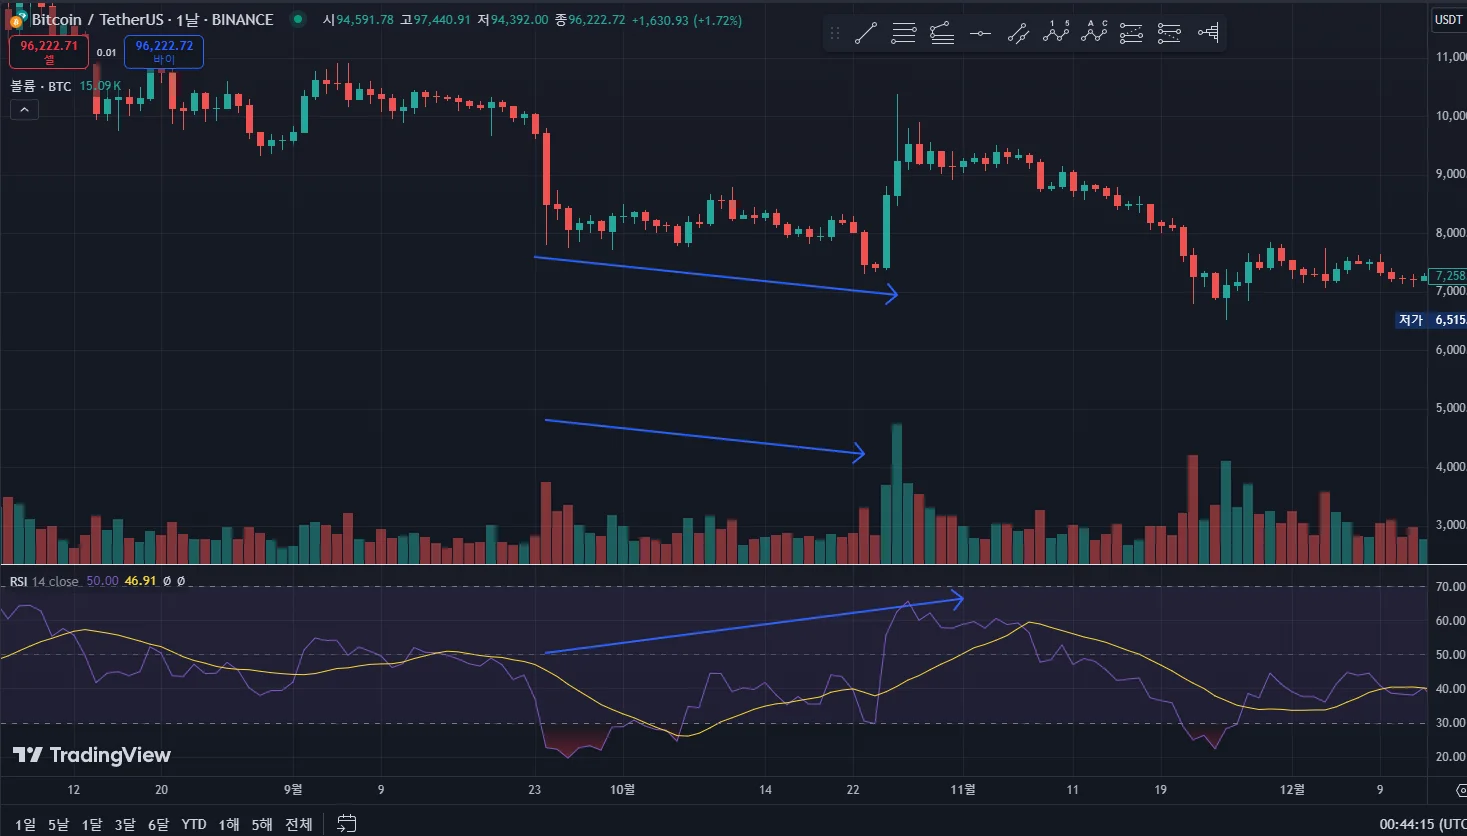Click the RSI 70.00 level on scale
This screenshot has height=836, width=1467.
tap(1450, 587)
